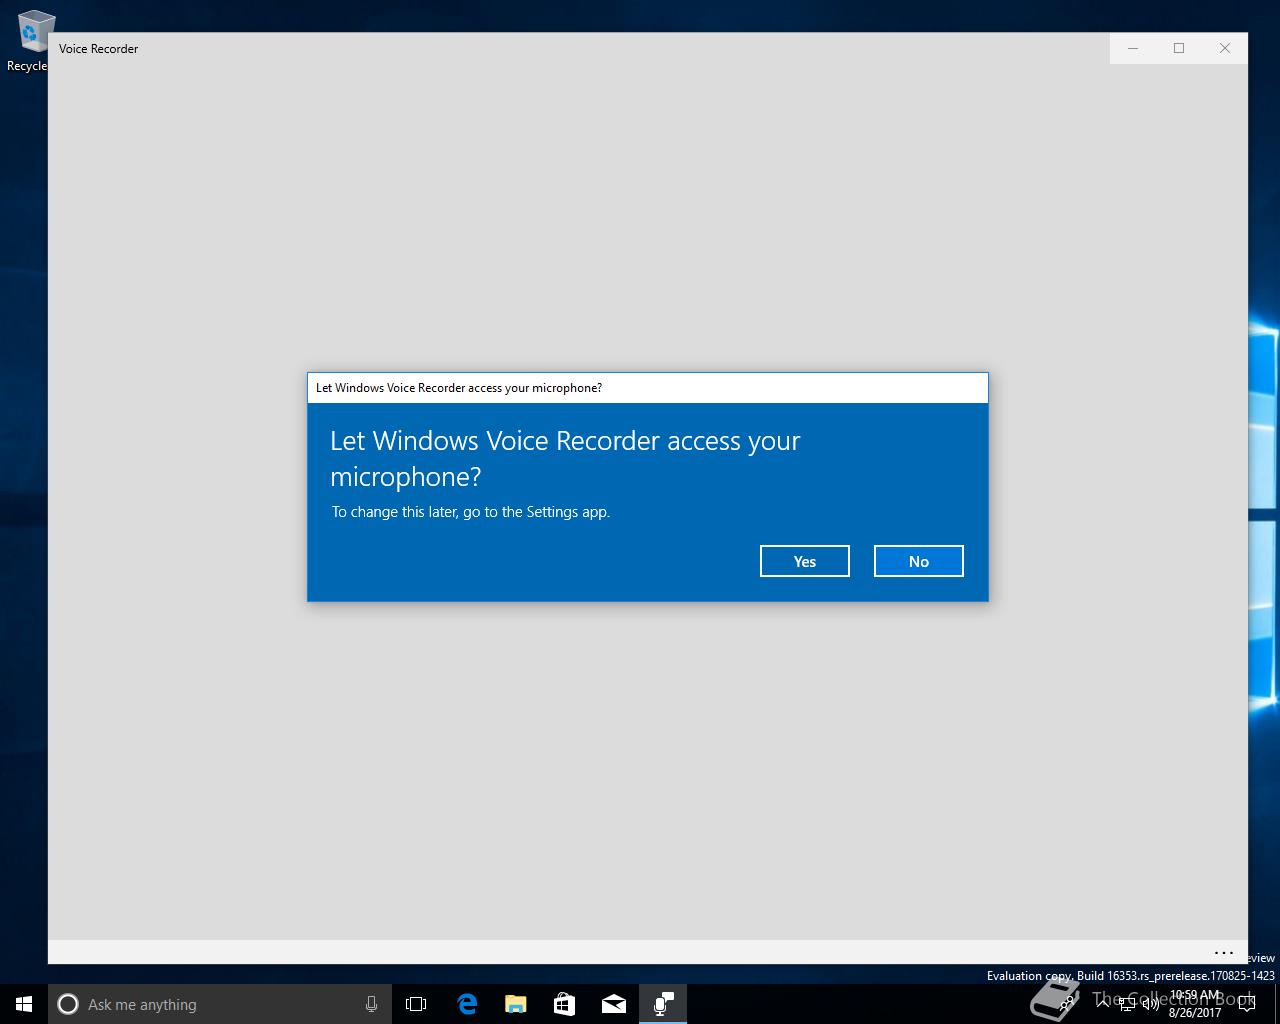Open the Microsoft Store taskbar icon
The width and height of the screenshot is (1280, 1024).
click(x=564, y=1004)
